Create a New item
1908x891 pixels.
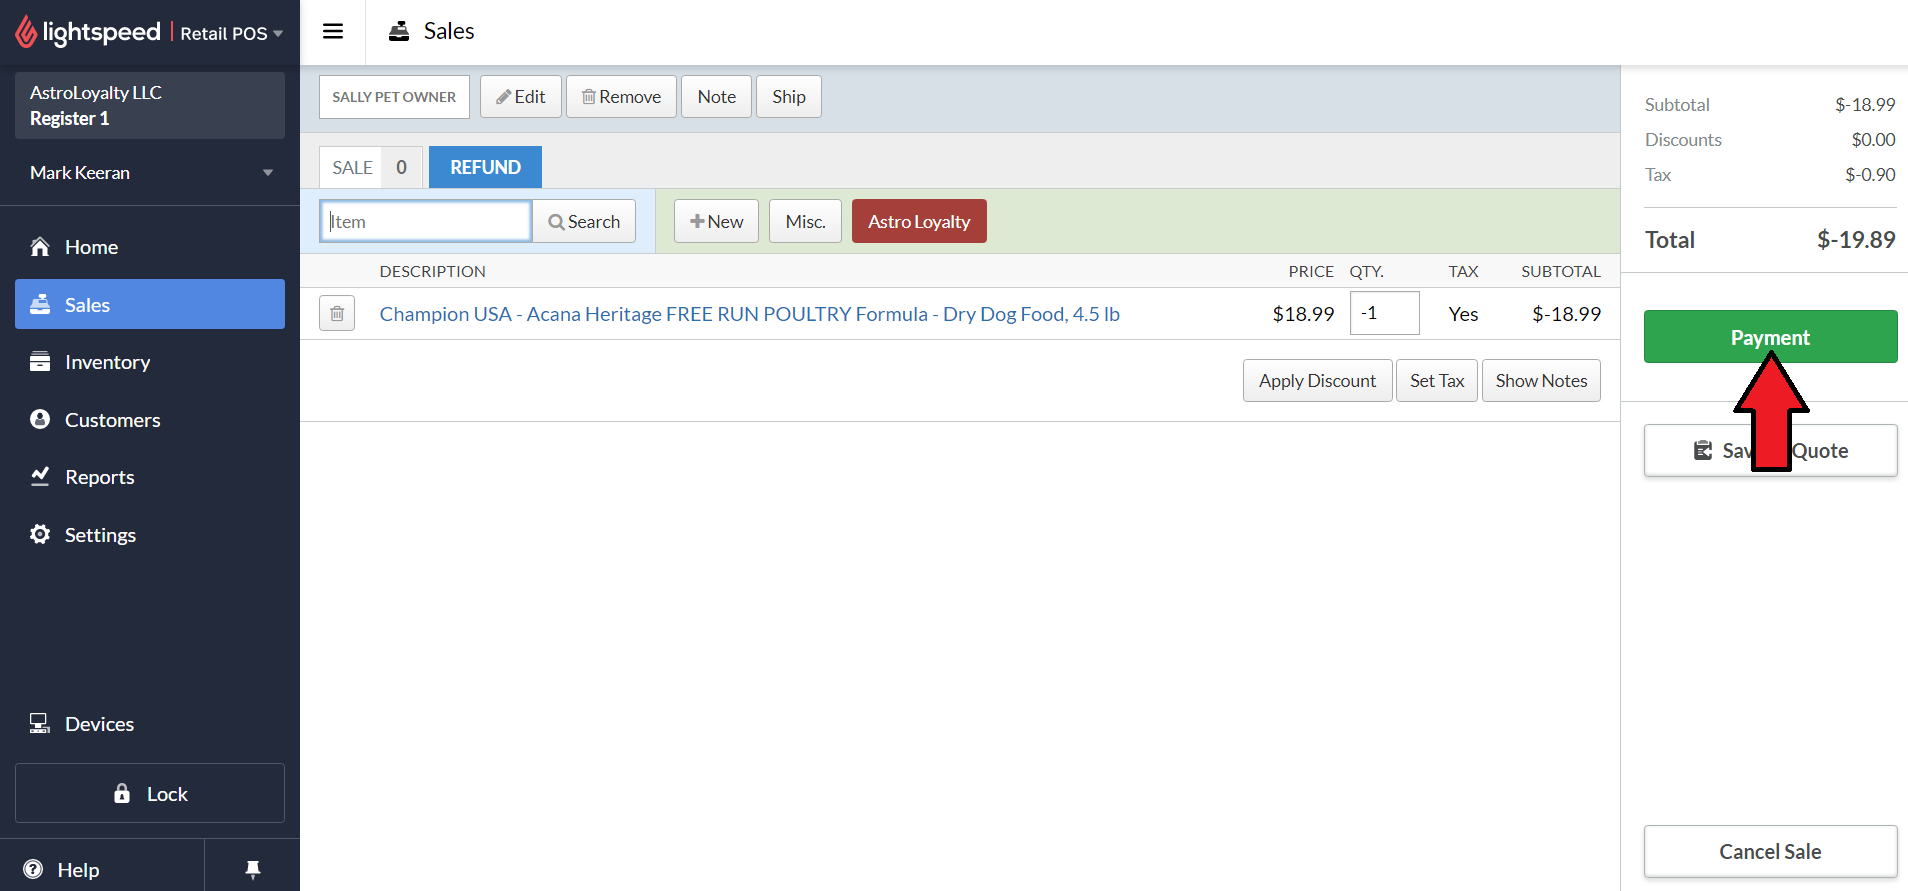716,221
